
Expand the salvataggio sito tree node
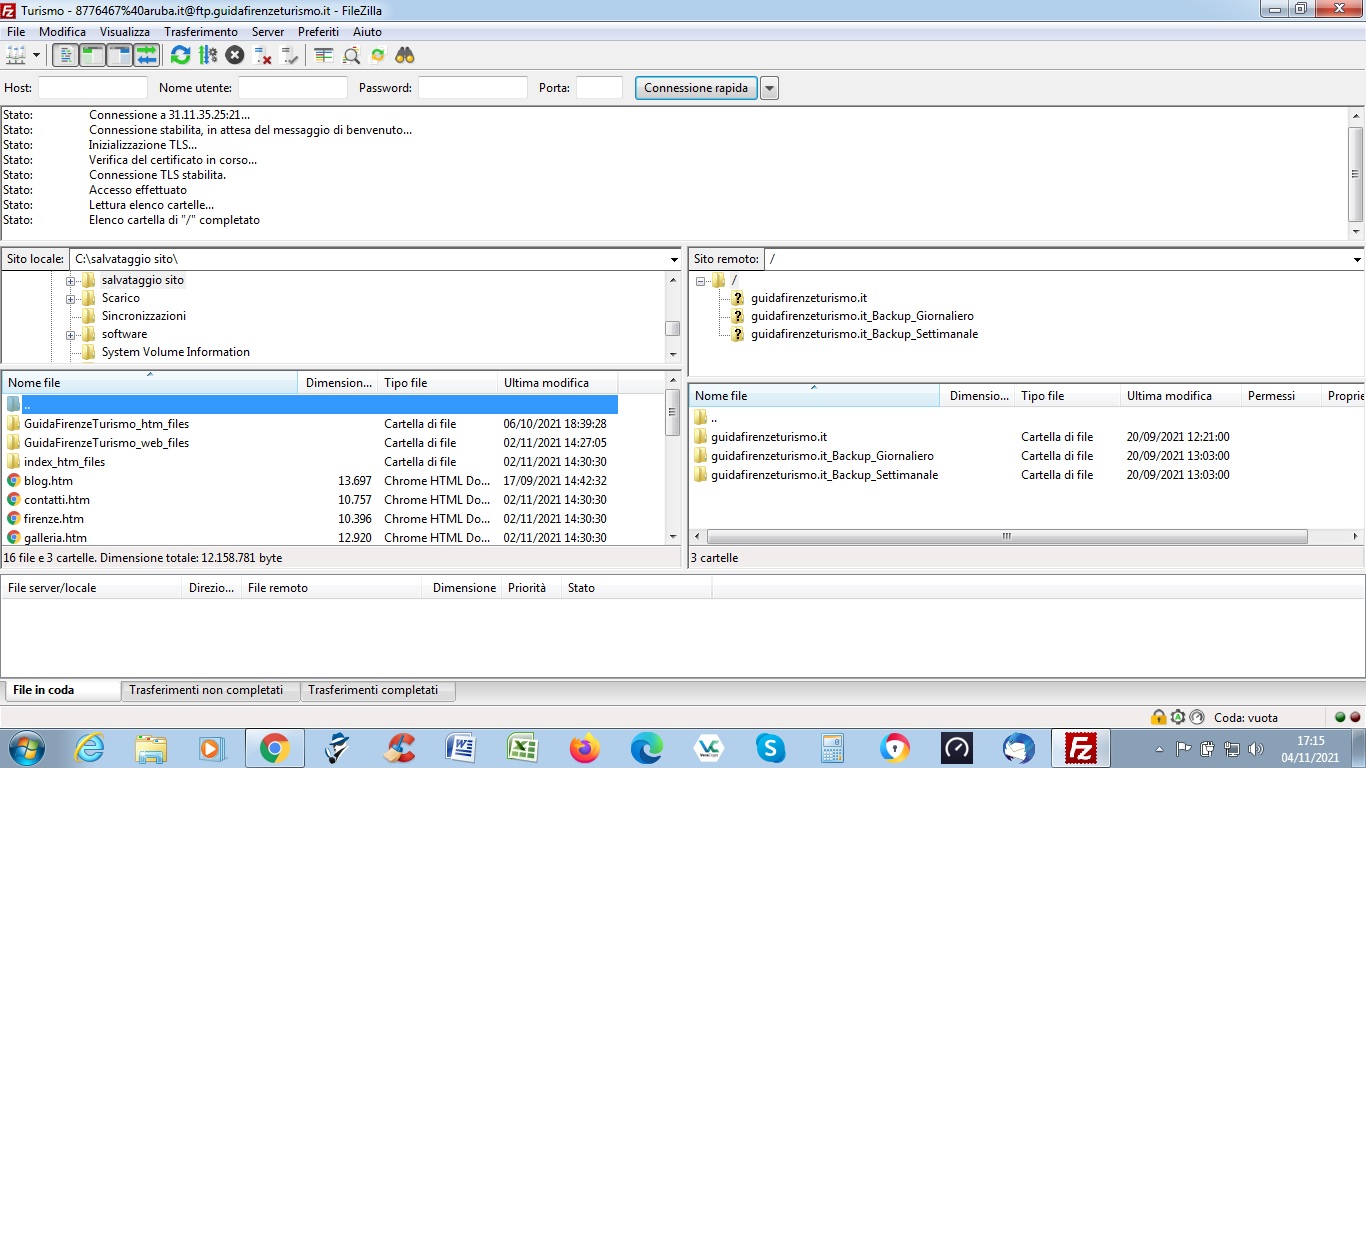pyautogui.click(x=71, y=281)
